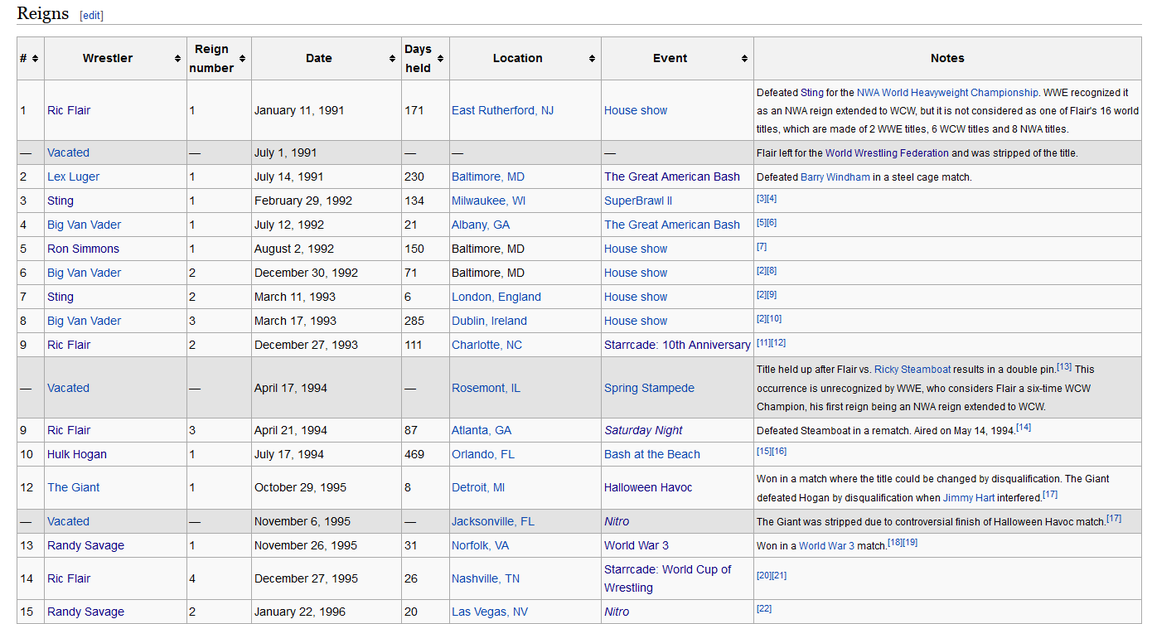Open the Bash at the Beach link
The image size is (1152, 624).
pyautogui.click(x=652, y=454)
